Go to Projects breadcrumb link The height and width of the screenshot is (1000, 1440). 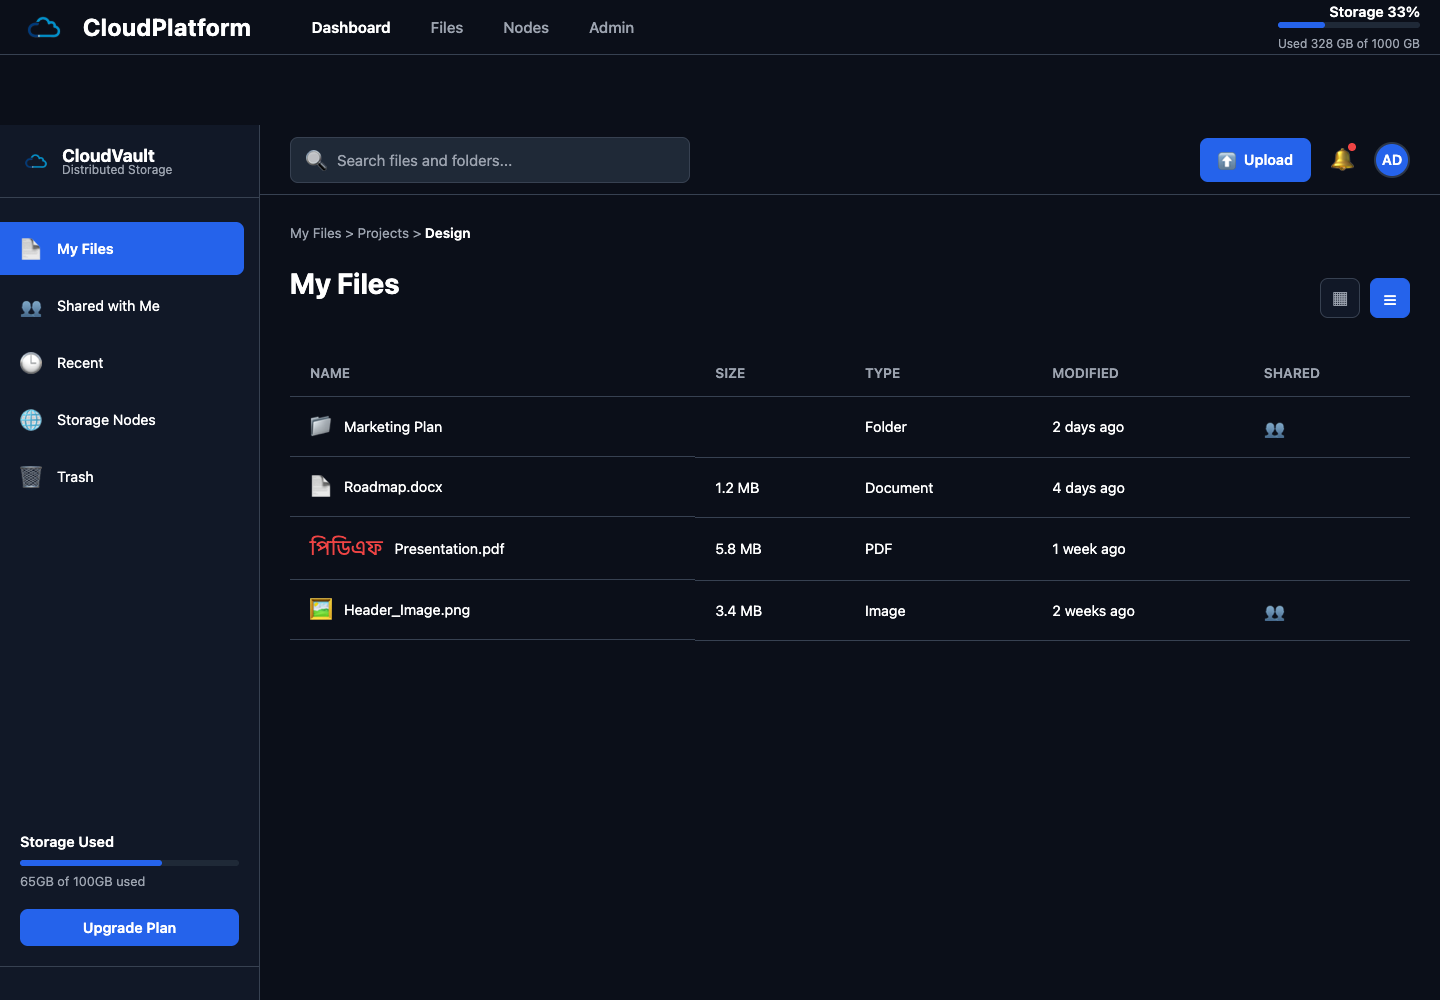(x=383, y=233)
